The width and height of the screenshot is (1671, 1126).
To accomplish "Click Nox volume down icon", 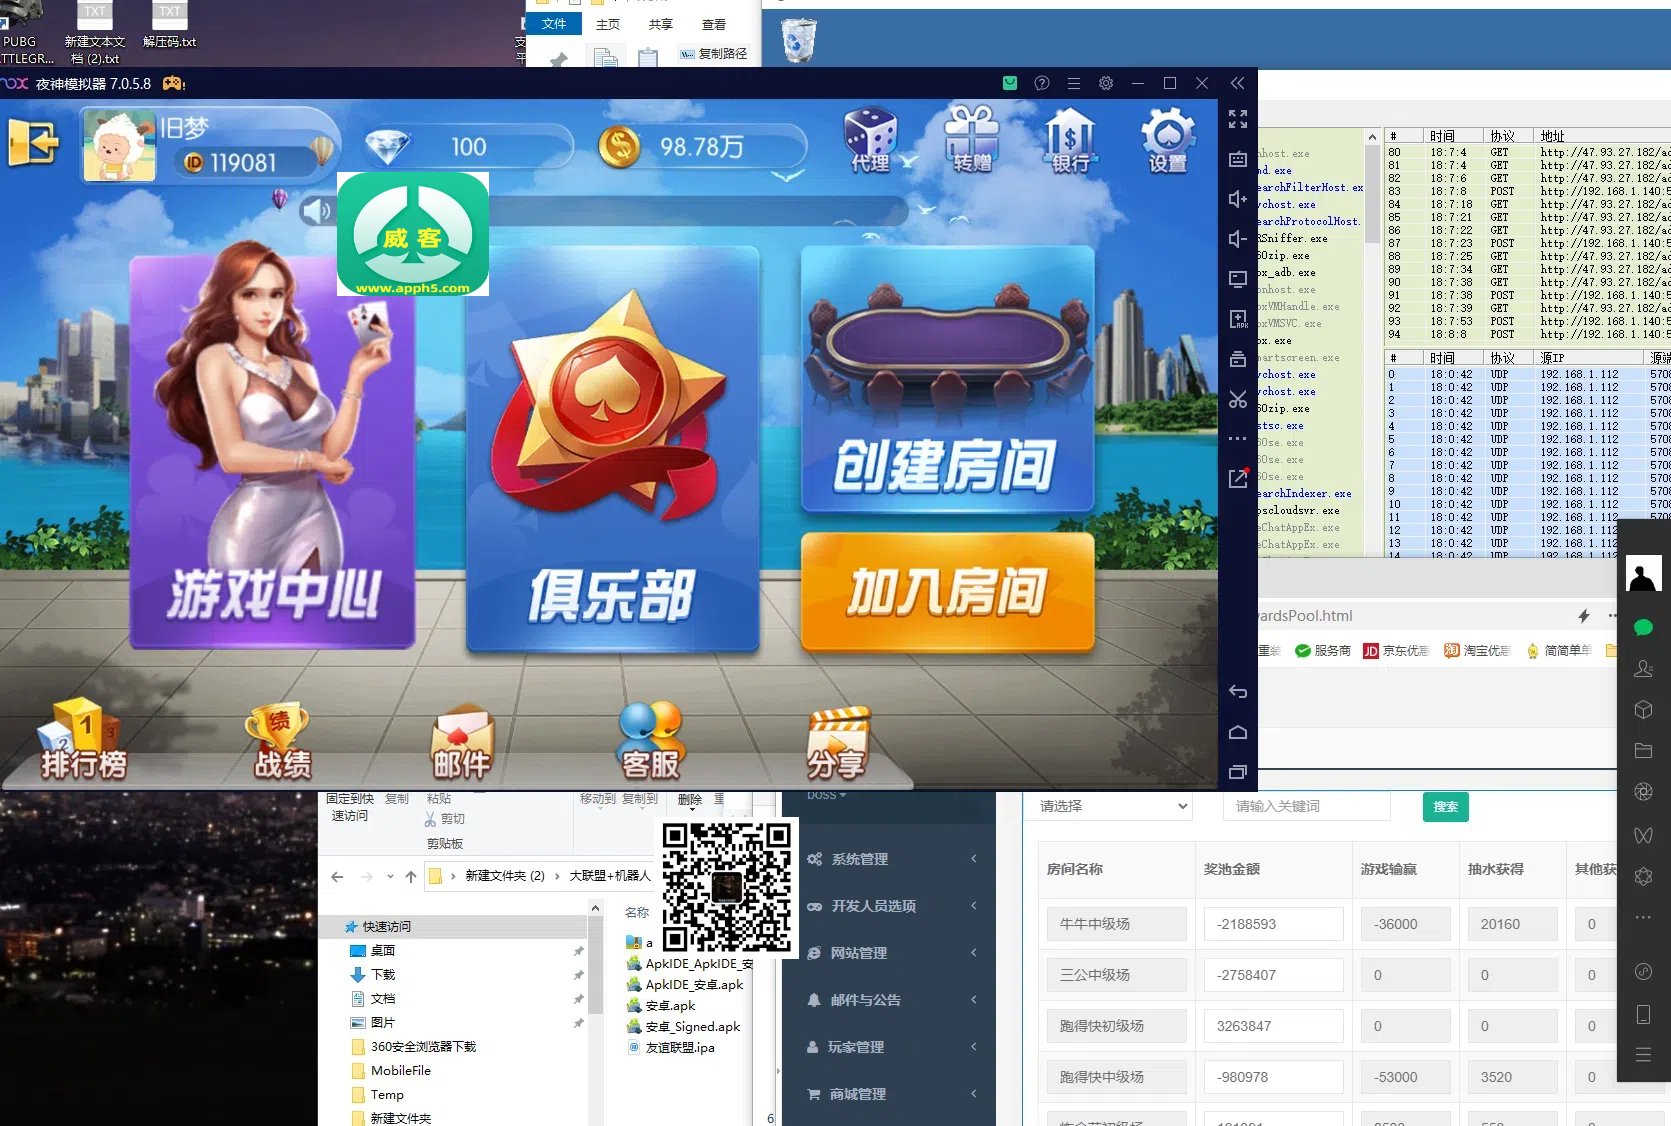I will point(1238,239).
